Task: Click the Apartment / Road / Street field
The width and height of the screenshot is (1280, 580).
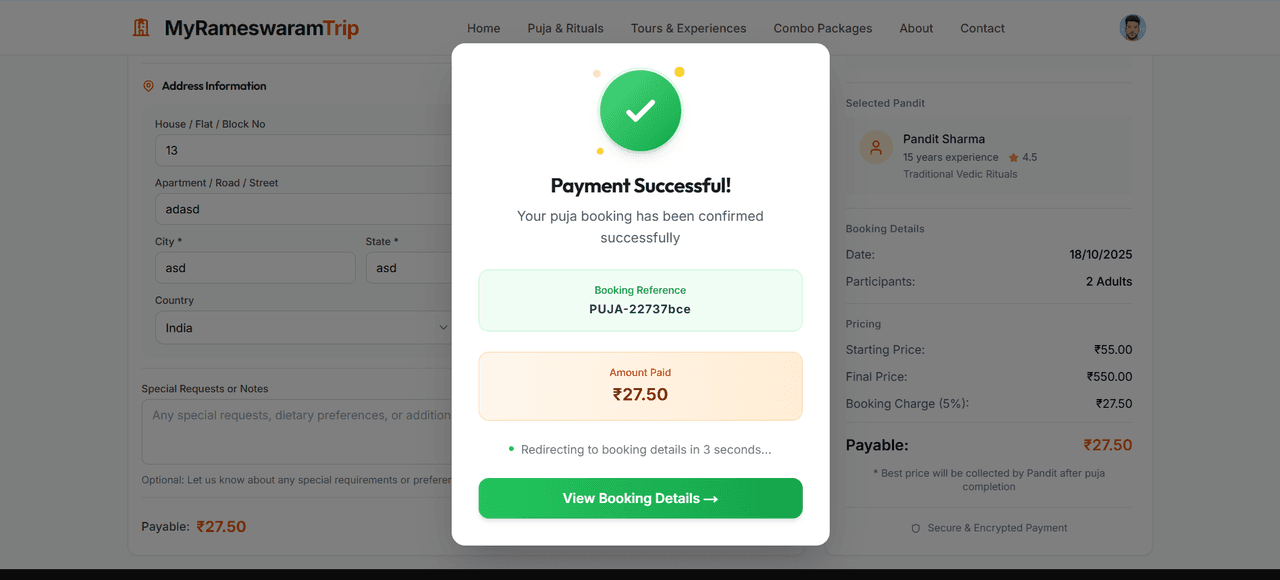Action: click(x=304, y=209)
